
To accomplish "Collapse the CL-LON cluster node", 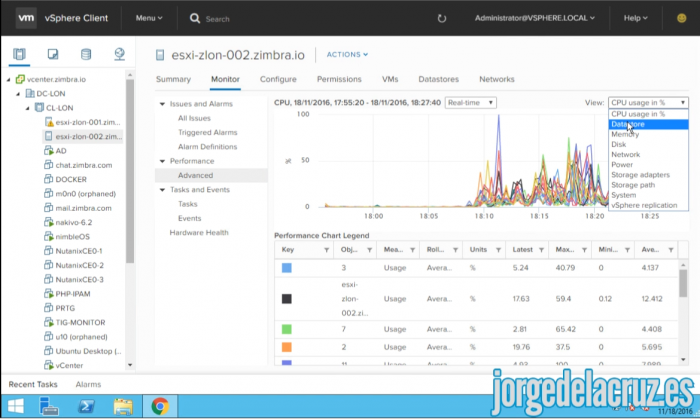I will (x=28, y=108).
